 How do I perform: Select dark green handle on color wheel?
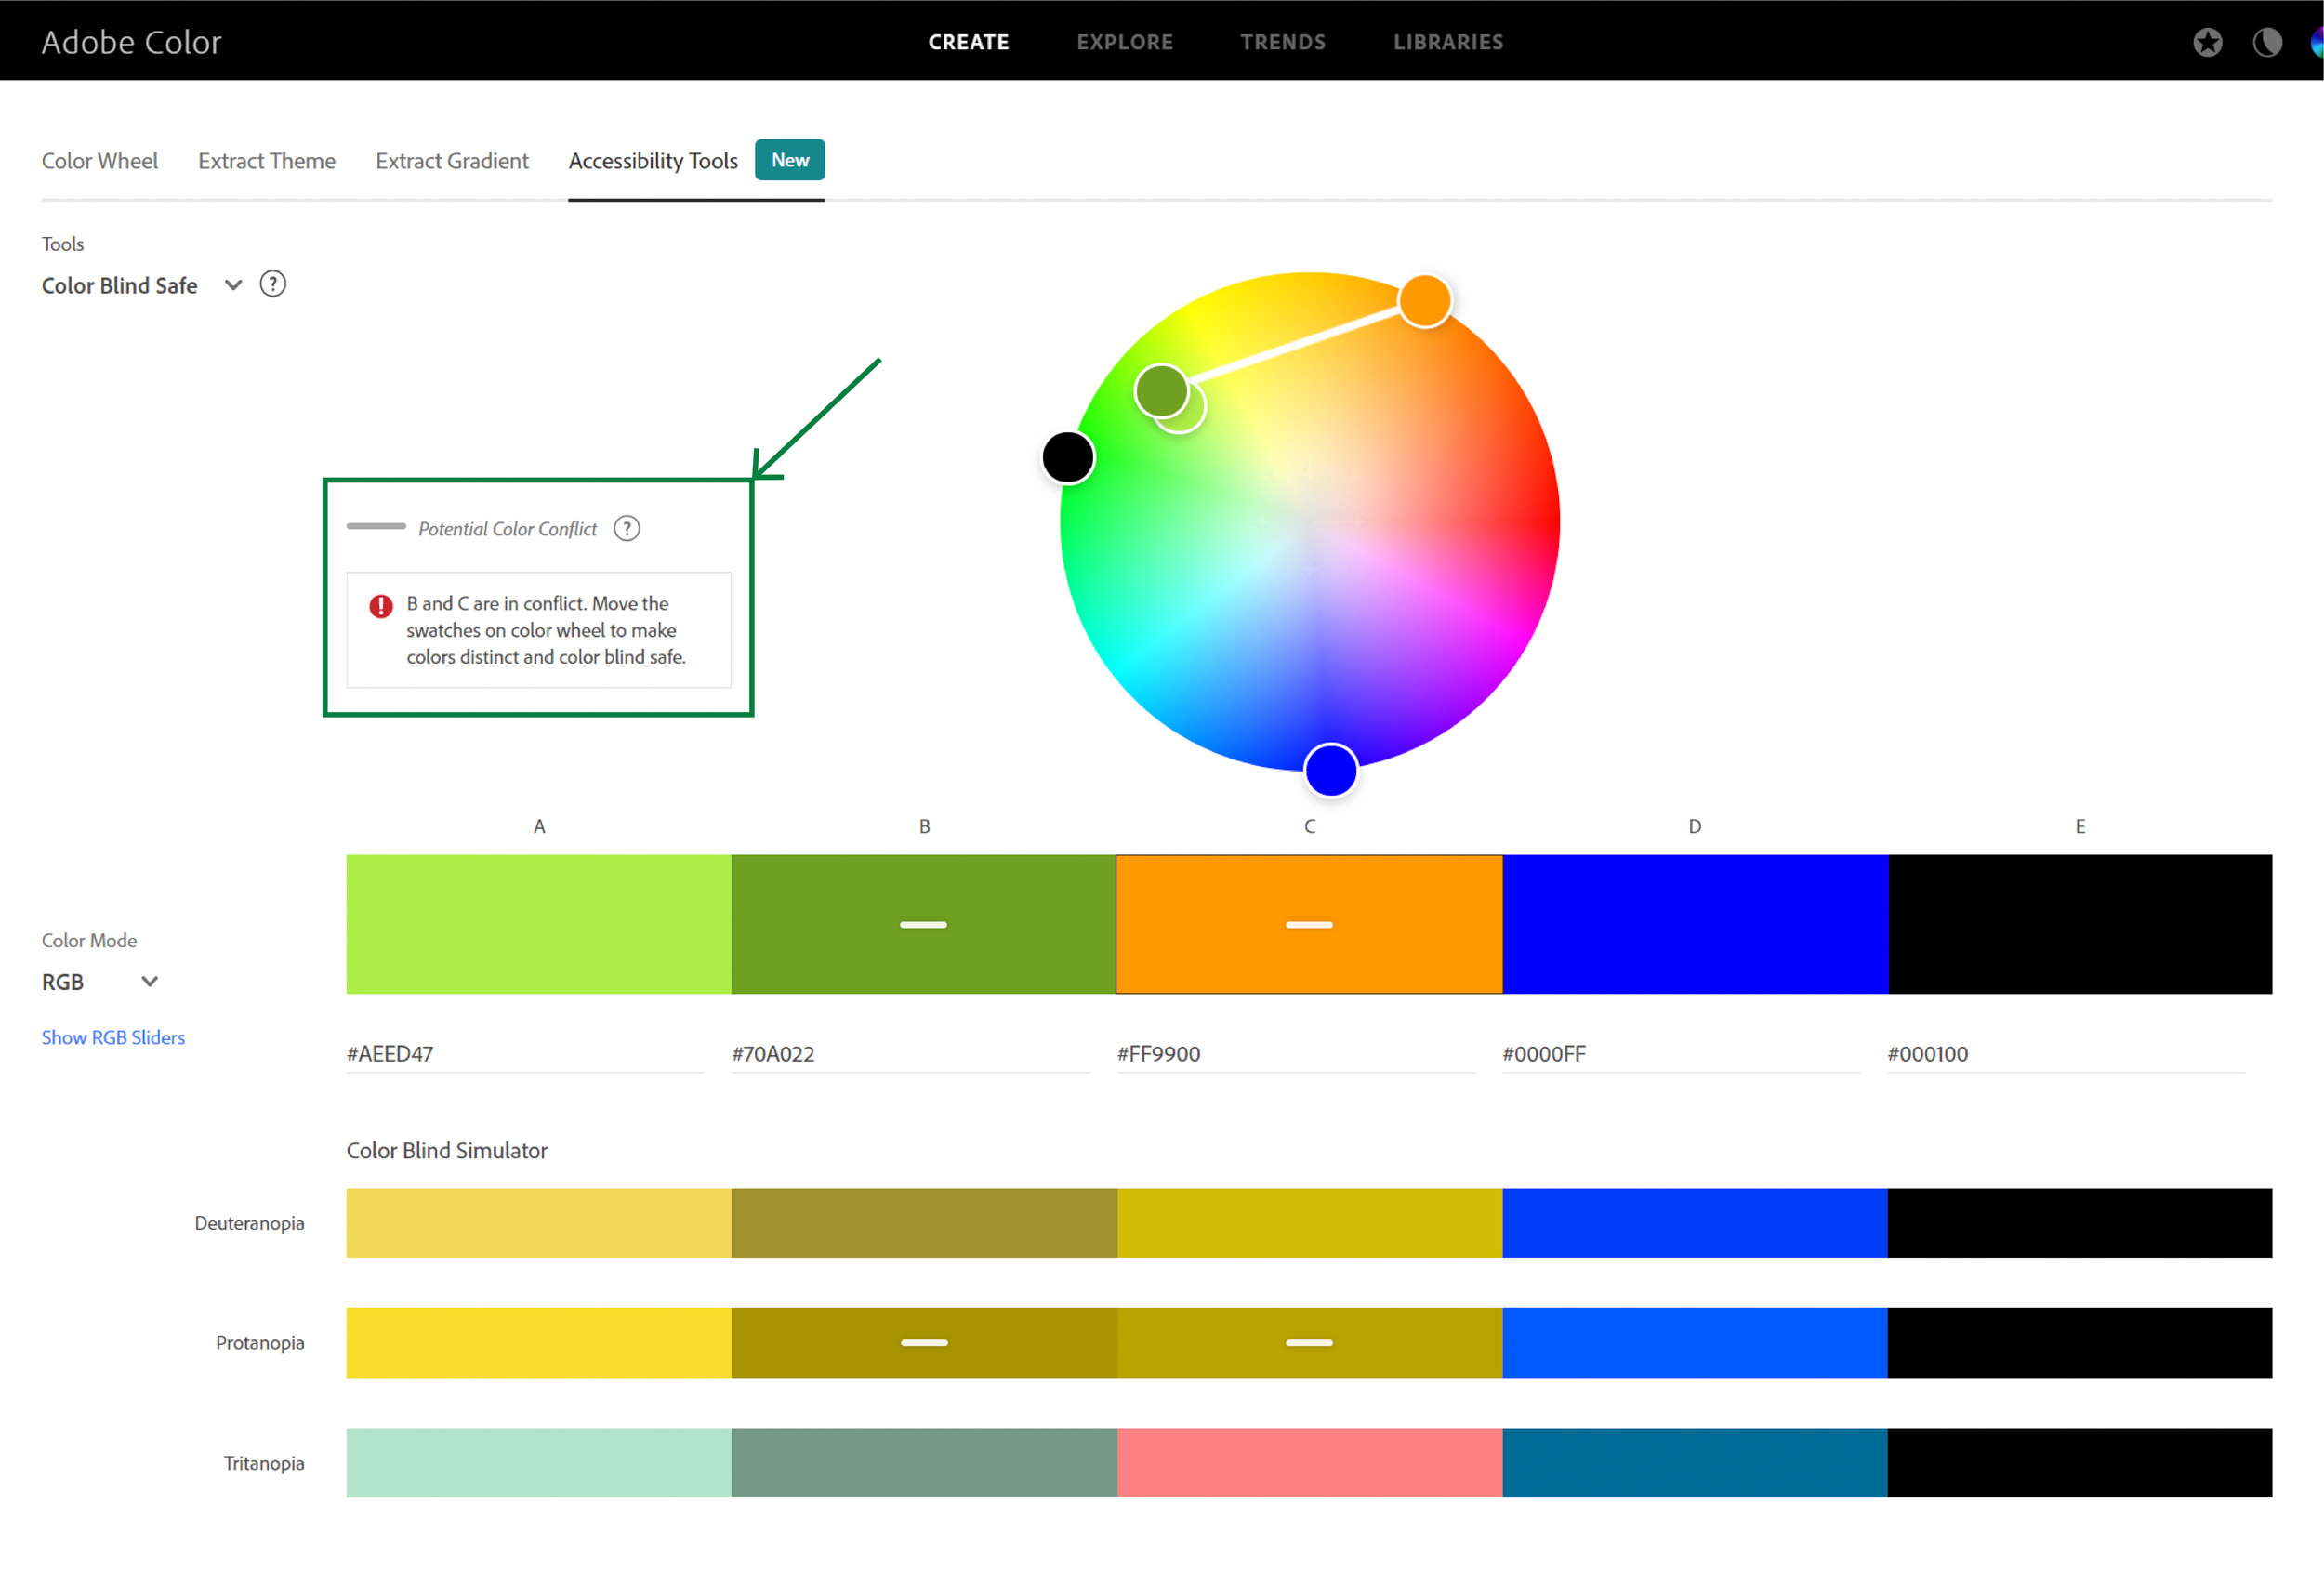tap(1160, 390)
